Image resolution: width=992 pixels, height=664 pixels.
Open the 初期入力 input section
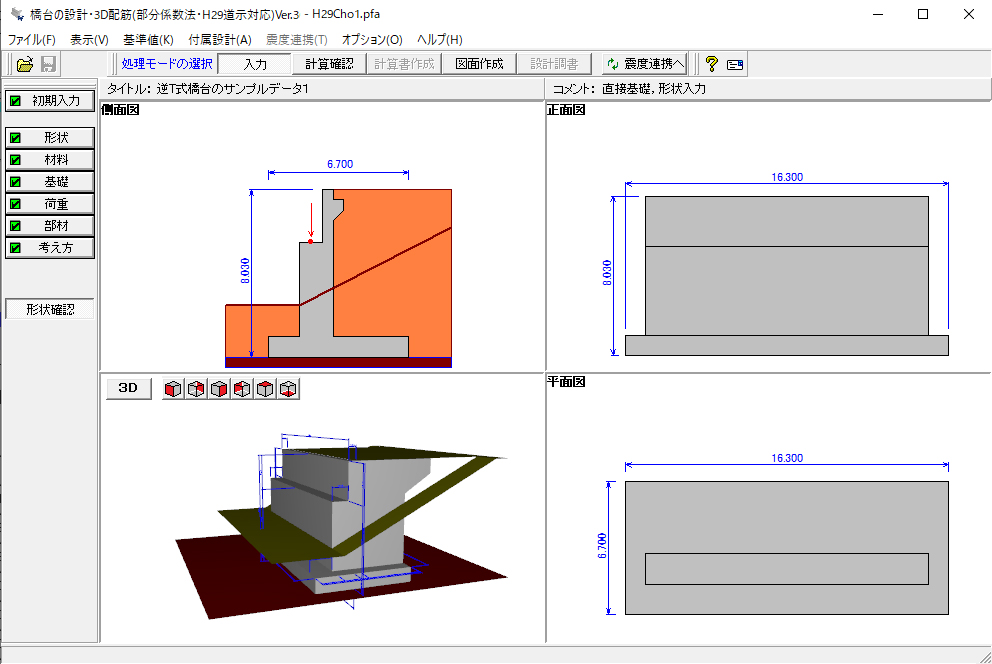coord(50,101)
